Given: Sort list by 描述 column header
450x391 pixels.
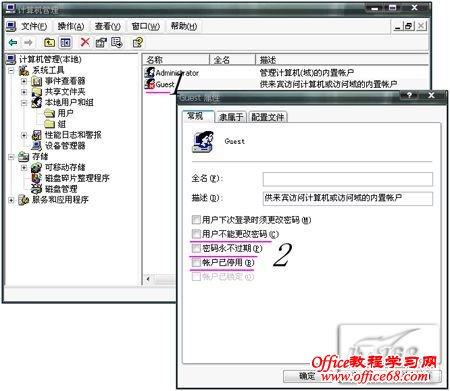Looking at the screenshot, I should pos(342,60).
